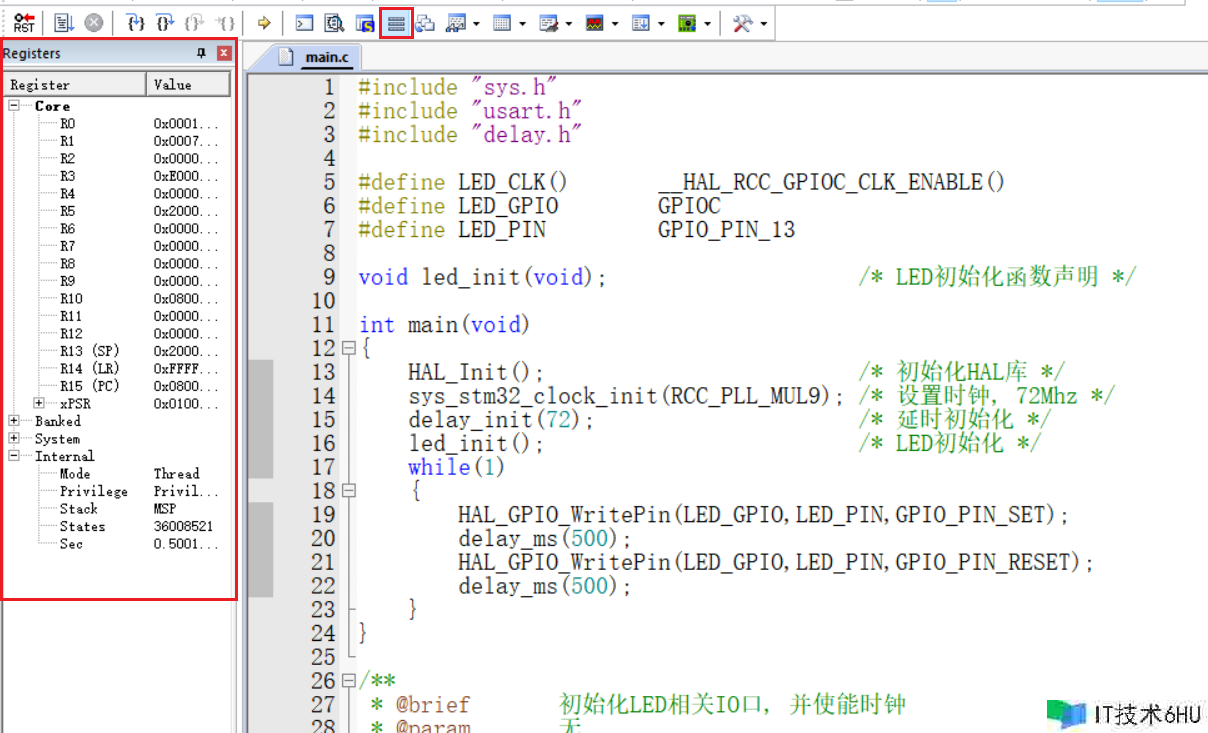Image resolution: width=1208 pixels, height=733 pixels.
Task: Open the Call Stack Window icon
Action: pyautogui.click(x=426, y=23)
